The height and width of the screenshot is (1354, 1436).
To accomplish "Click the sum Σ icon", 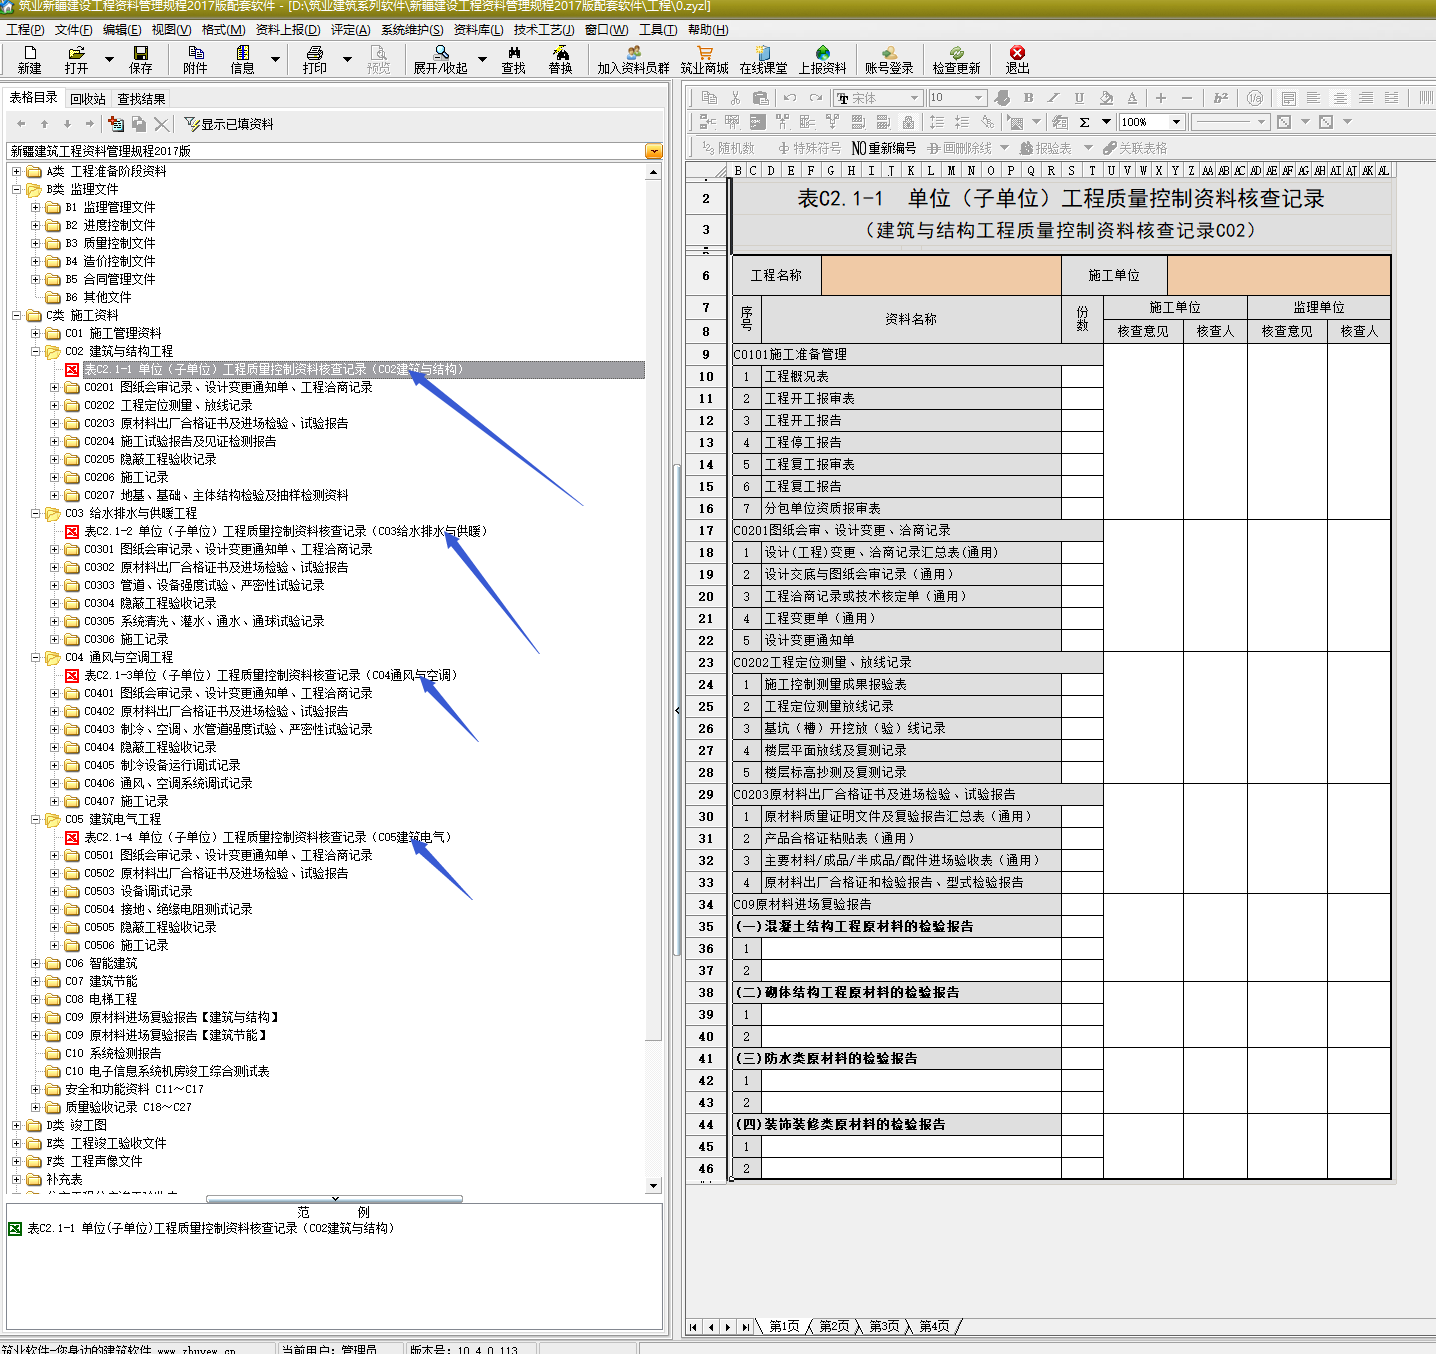I will click(1084, 122).
